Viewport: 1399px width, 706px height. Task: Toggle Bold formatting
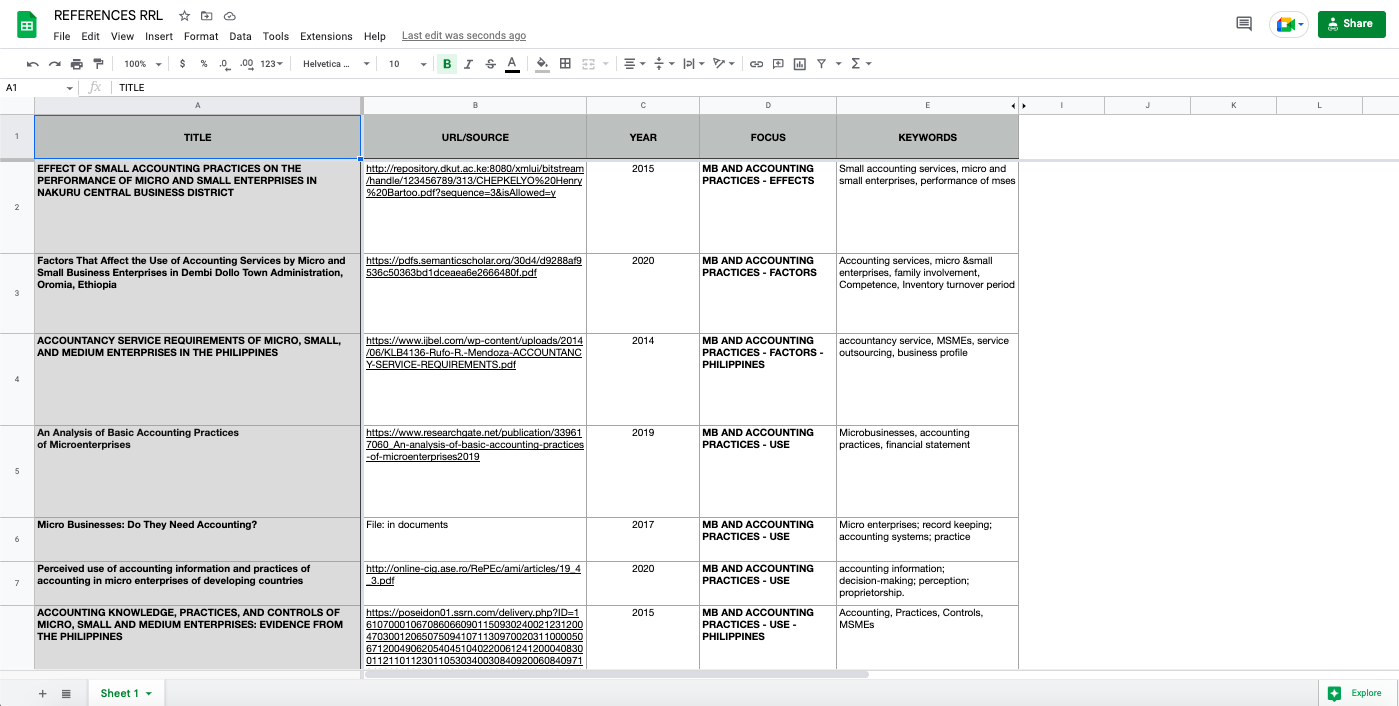click(447, 64)
